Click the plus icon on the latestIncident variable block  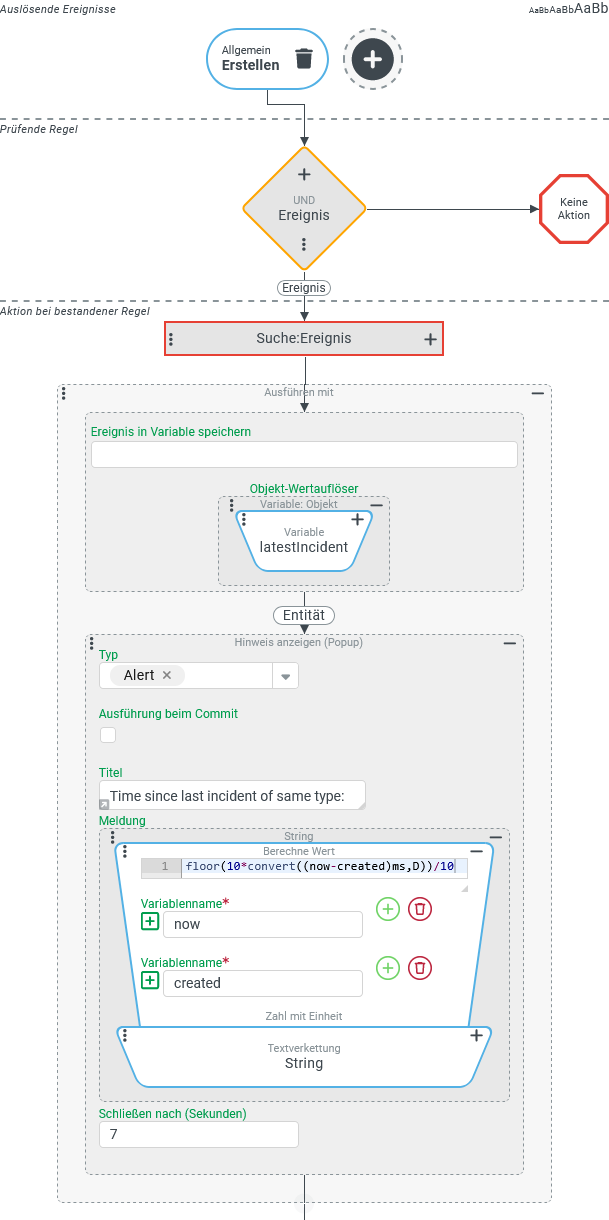[x=357, y=520]
